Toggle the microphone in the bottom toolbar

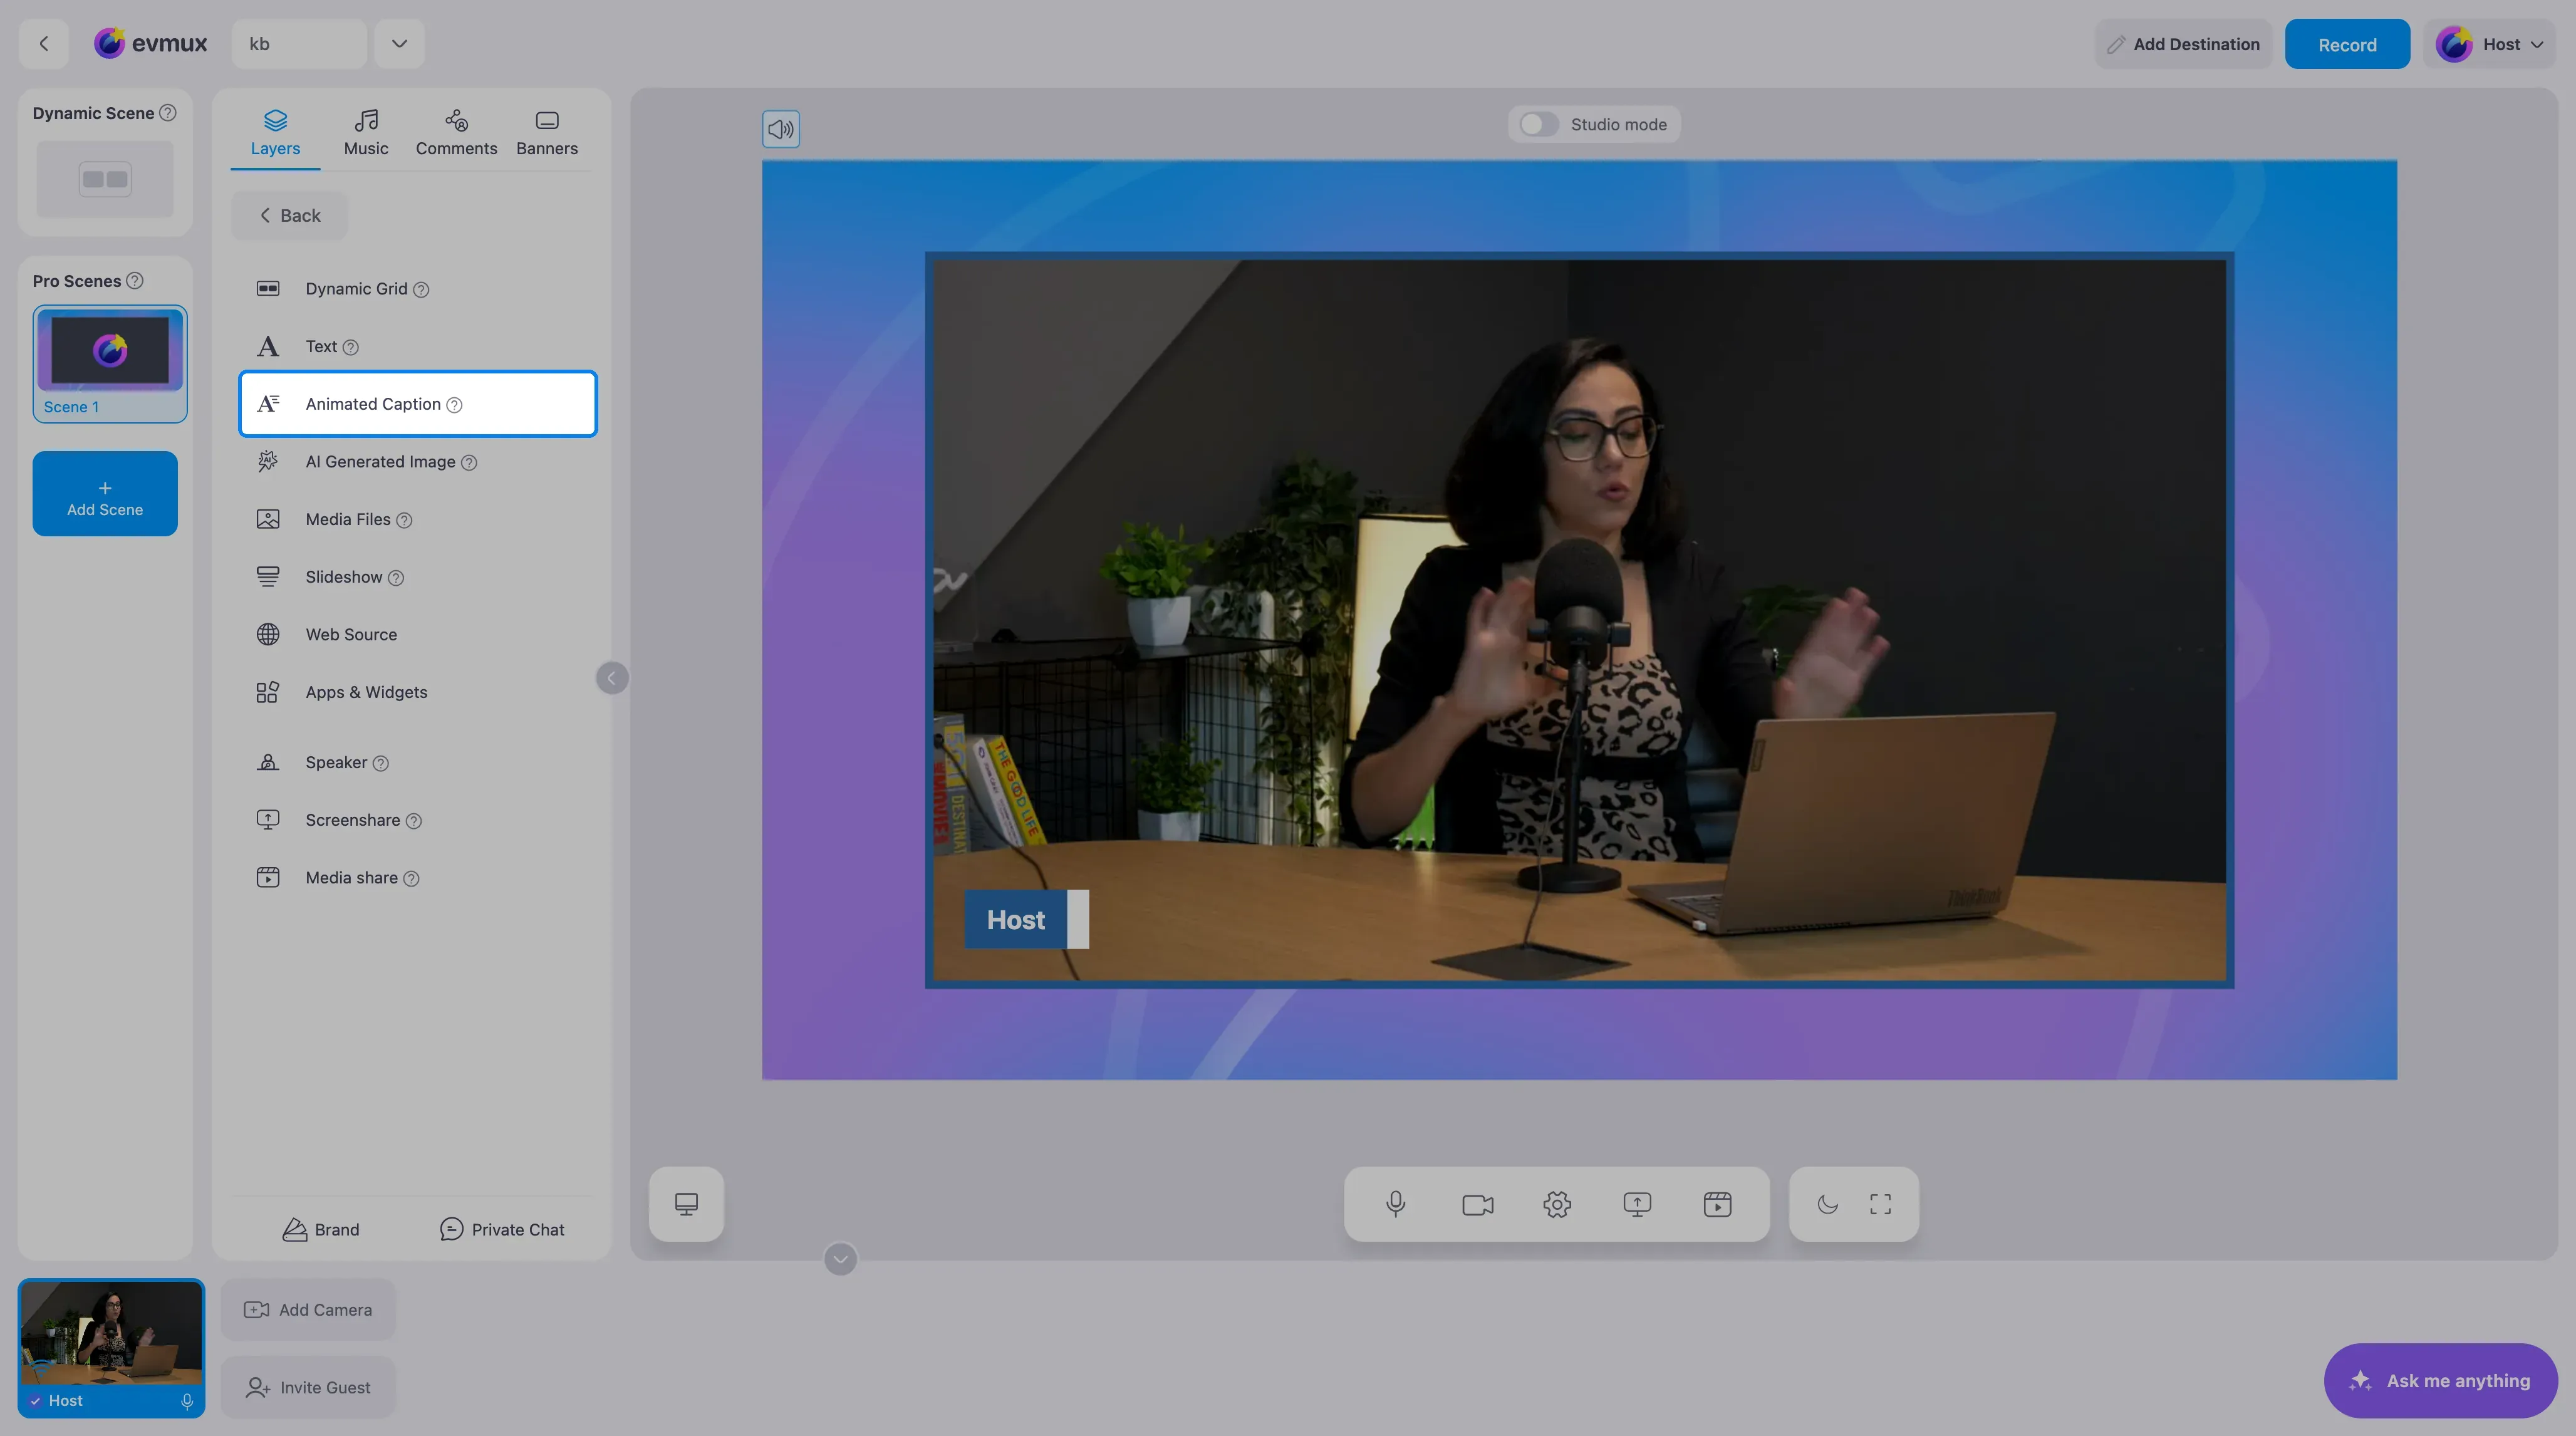[1396, 1204]
